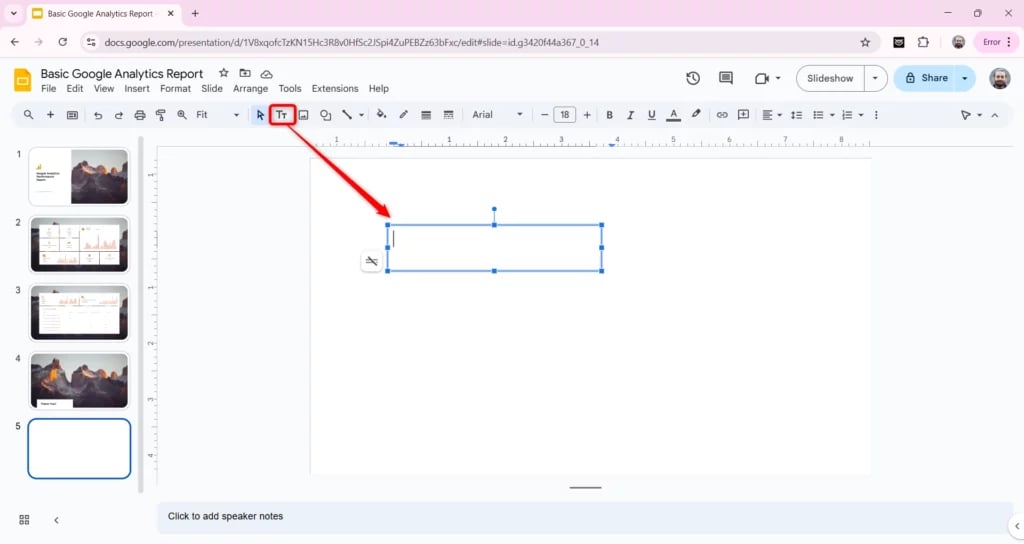
Task: Open the text Align dropdown
Action: pos(772,115)
